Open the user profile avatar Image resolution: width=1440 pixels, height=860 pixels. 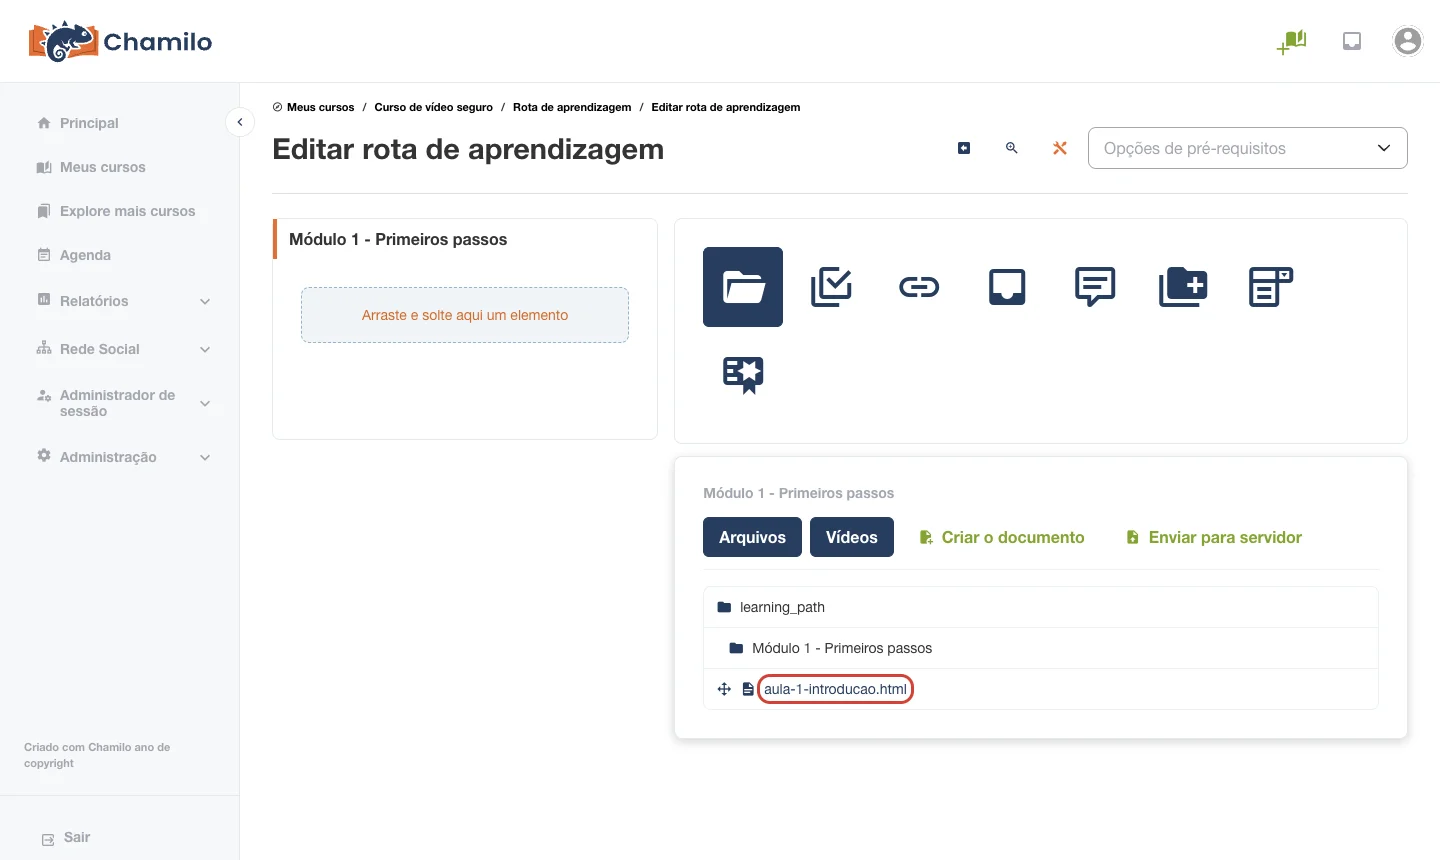[1408, 41]
